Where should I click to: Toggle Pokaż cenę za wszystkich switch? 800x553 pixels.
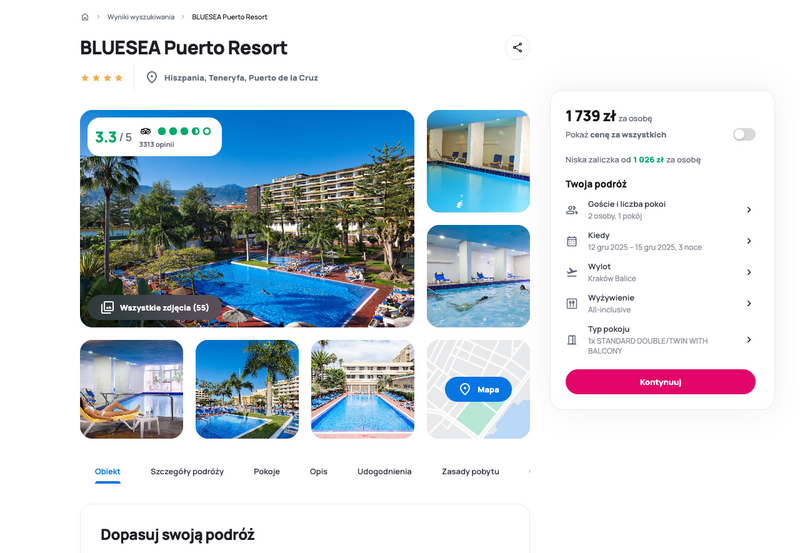[744, 135]
